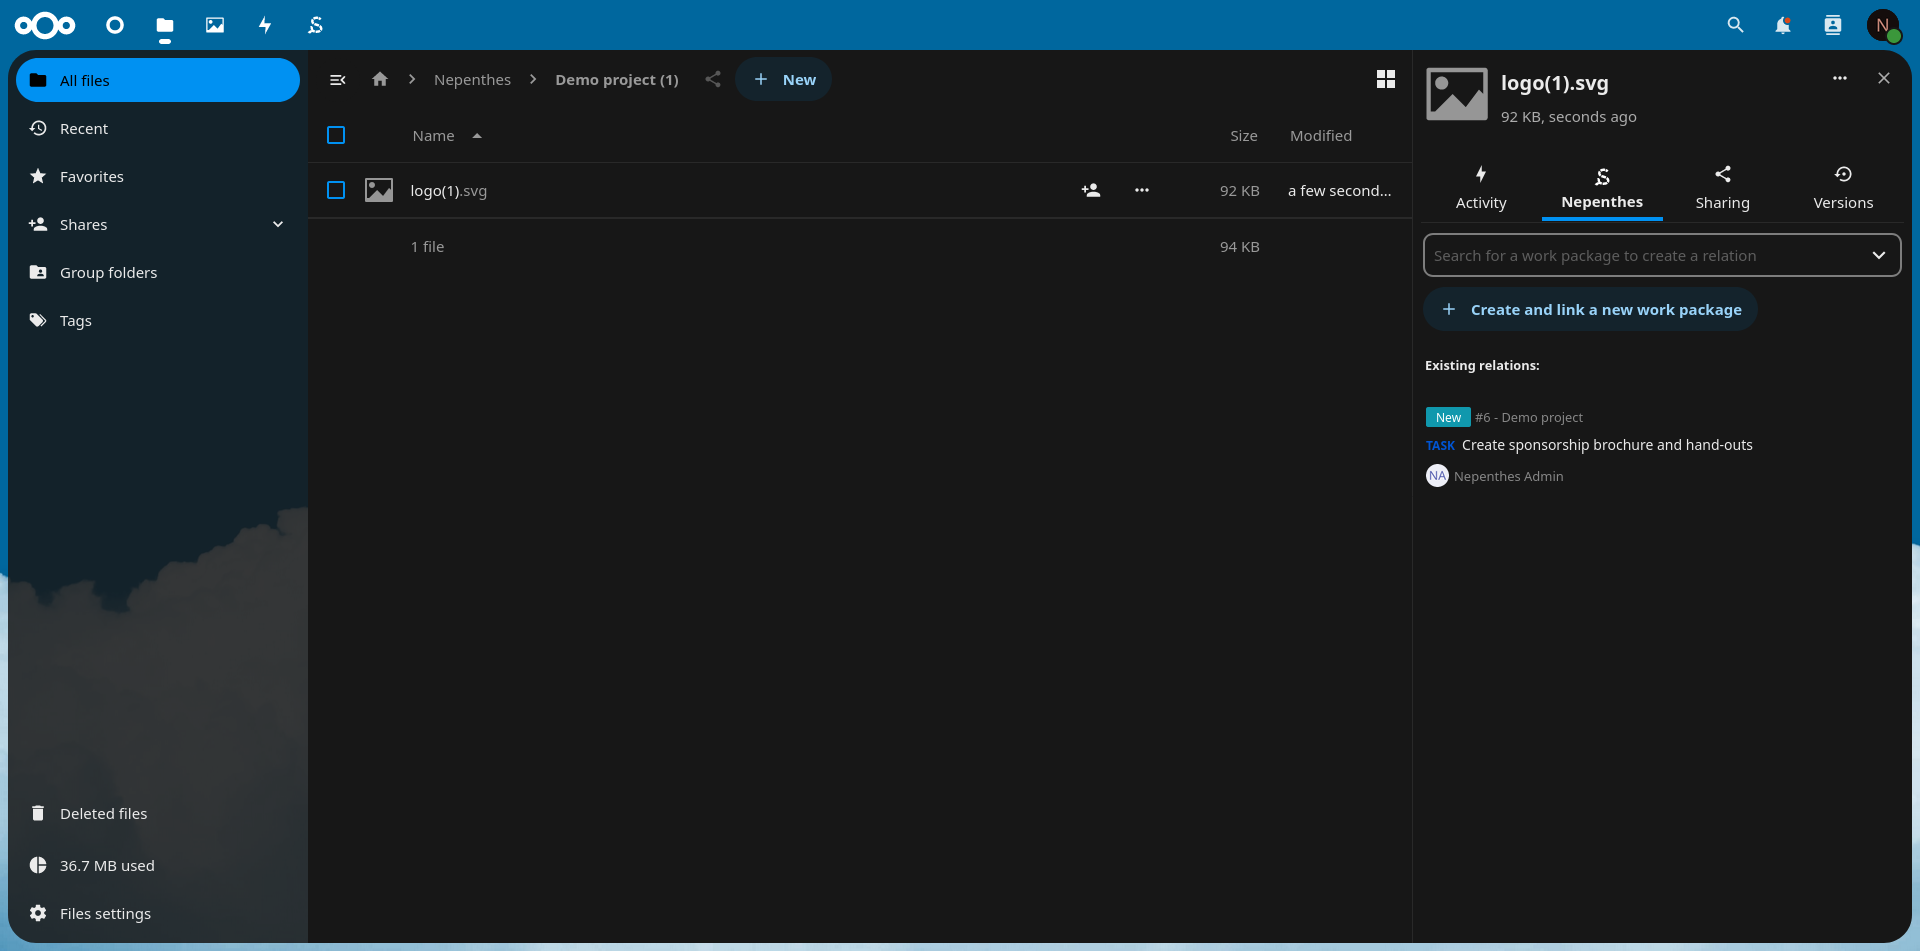Select all files checkbox
Image resolution: width=1920 pixels, height=951 pixels.
coord(336,135)
